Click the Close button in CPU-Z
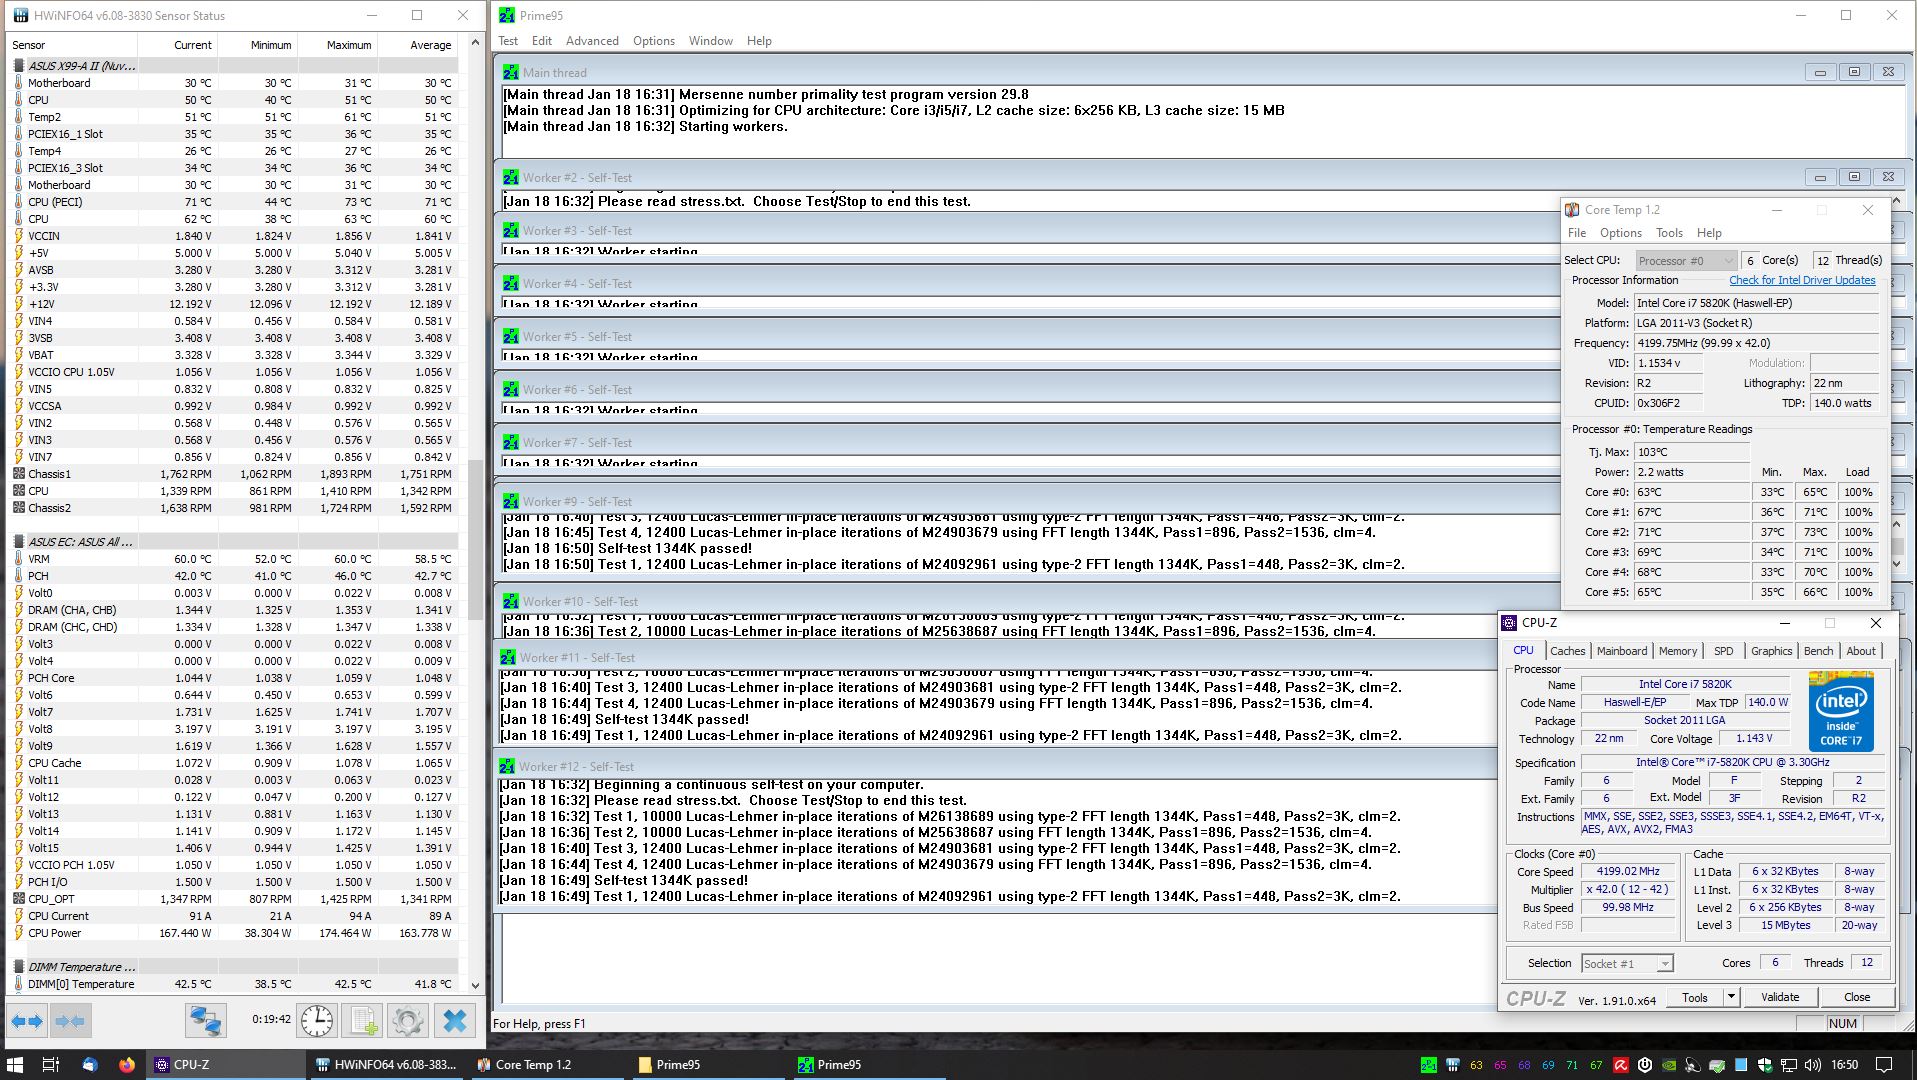 tap(1857, 997)
